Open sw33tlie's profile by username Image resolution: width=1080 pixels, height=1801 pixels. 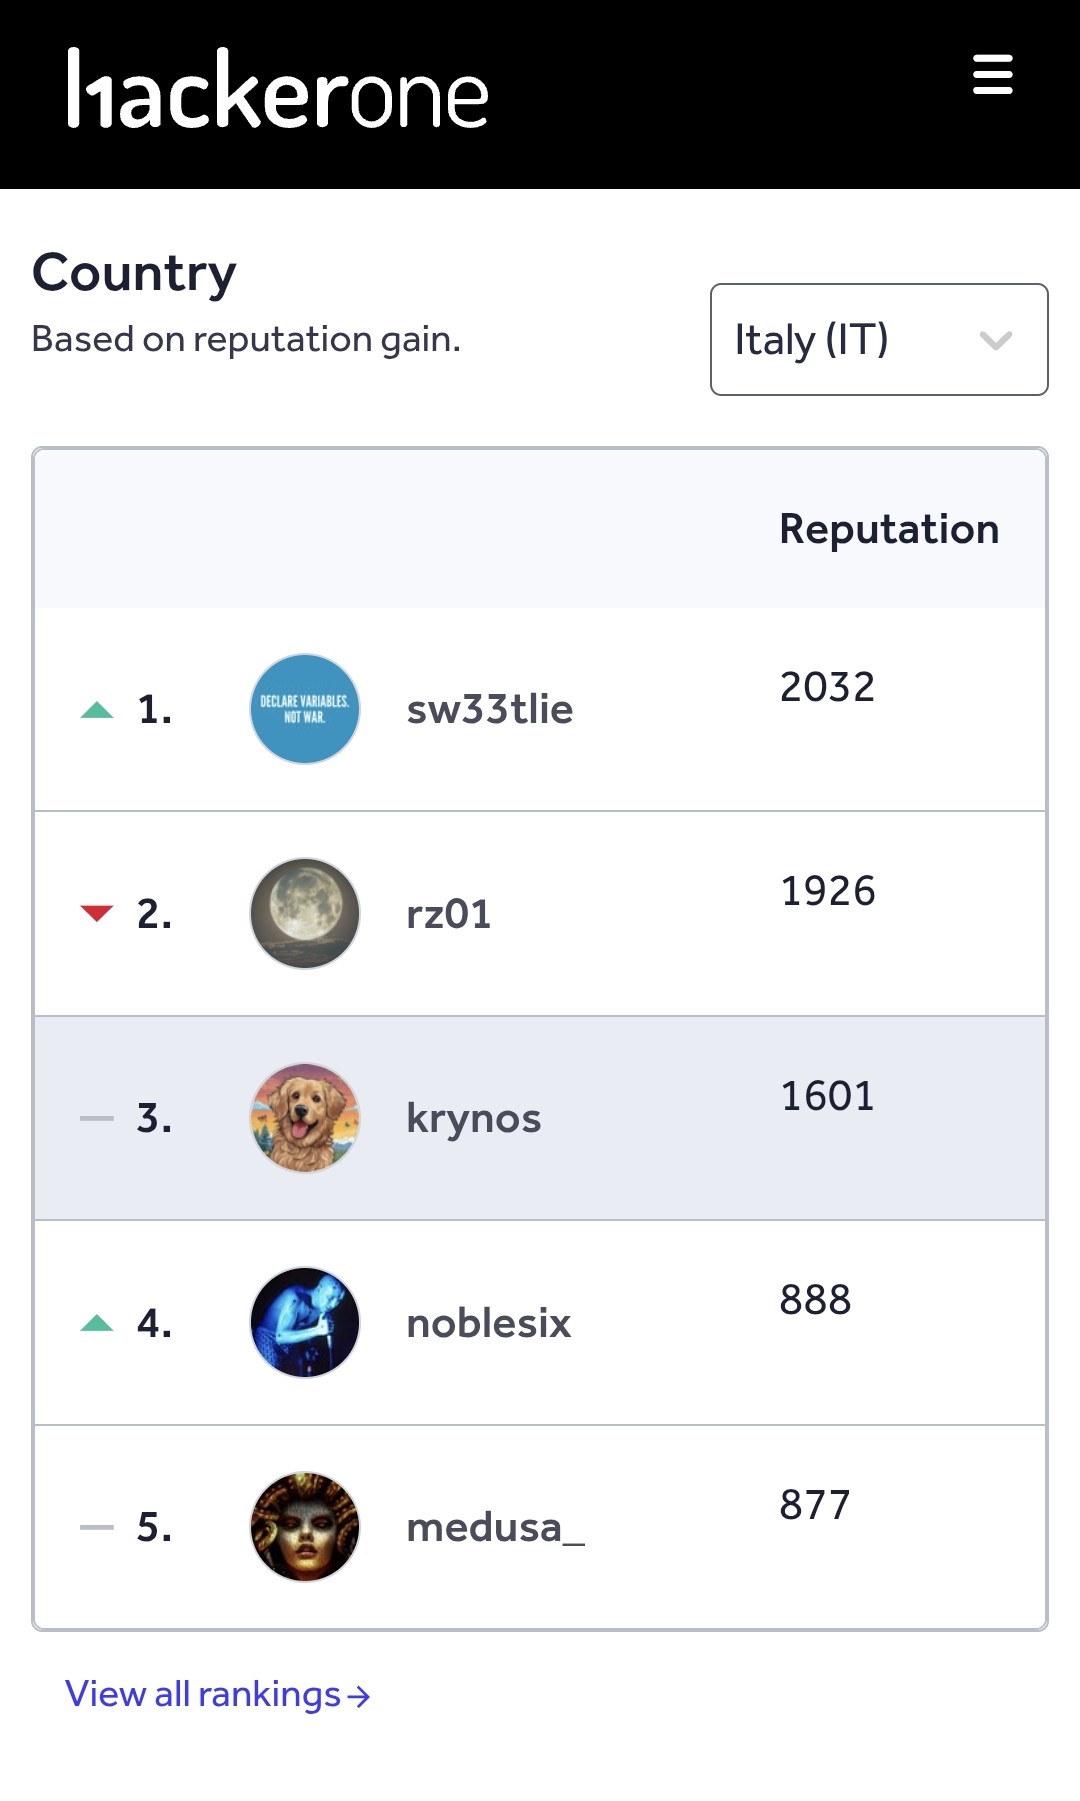[x=489, y=709]
